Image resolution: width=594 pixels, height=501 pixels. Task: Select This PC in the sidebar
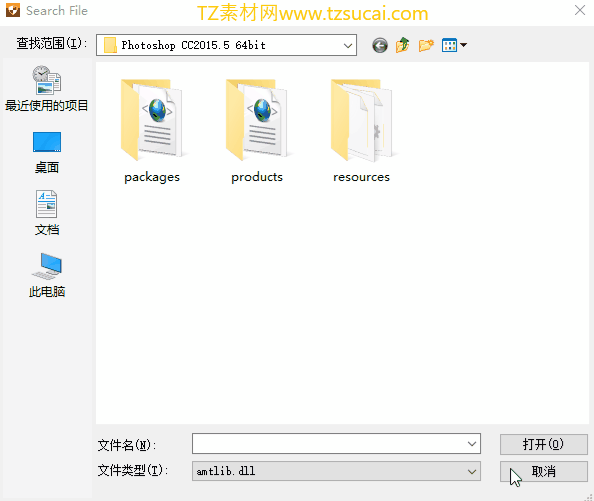pyautogui.click(x=47, y=276)
